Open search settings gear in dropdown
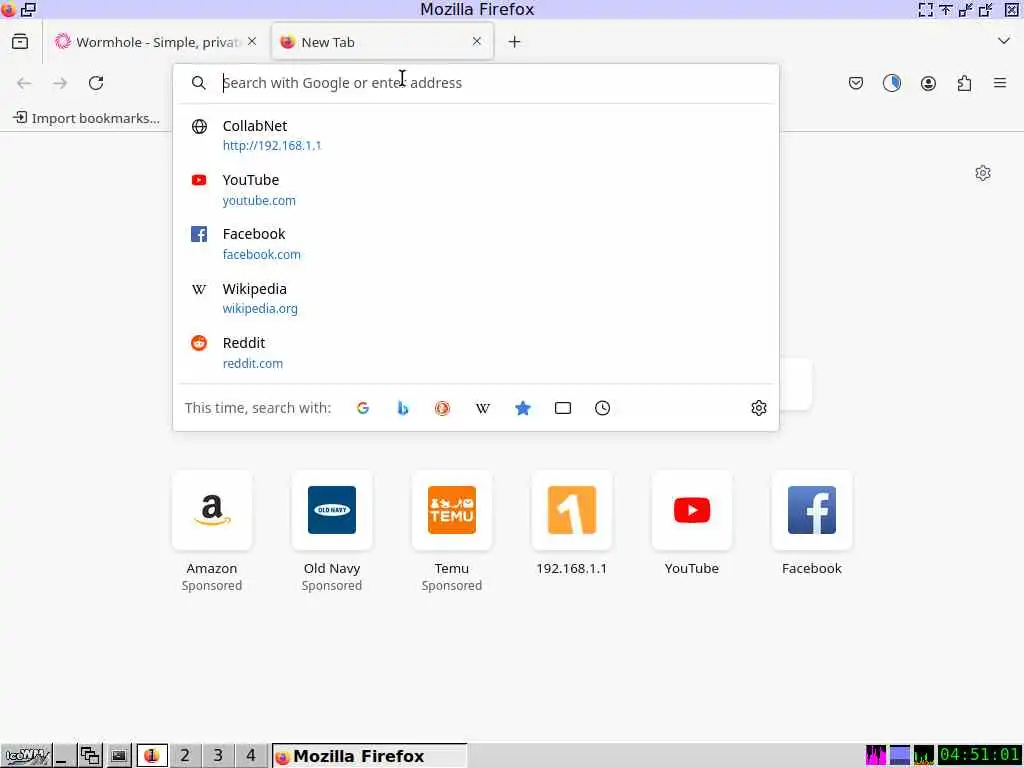1024x768 pixels. pos(759,408)
